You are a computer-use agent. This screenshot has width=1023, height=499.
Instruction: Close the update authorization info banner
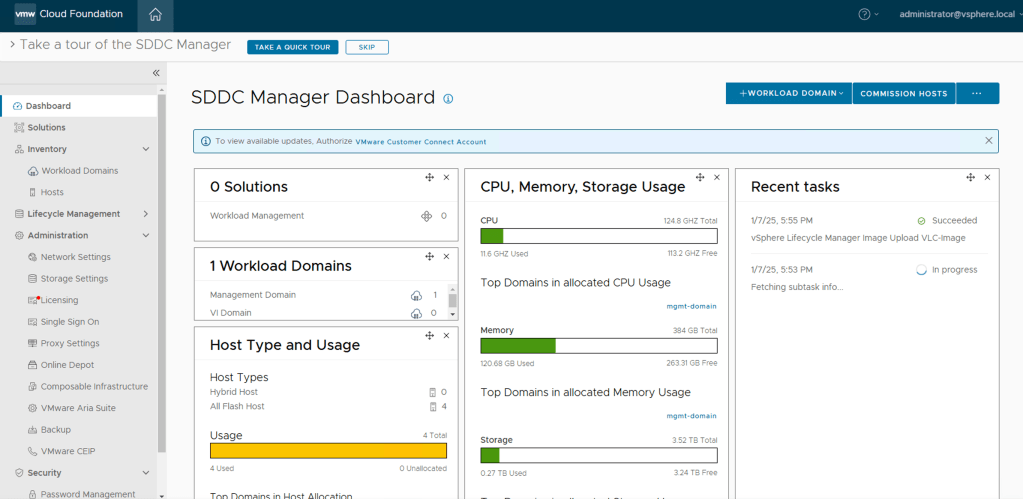(989, 141)
